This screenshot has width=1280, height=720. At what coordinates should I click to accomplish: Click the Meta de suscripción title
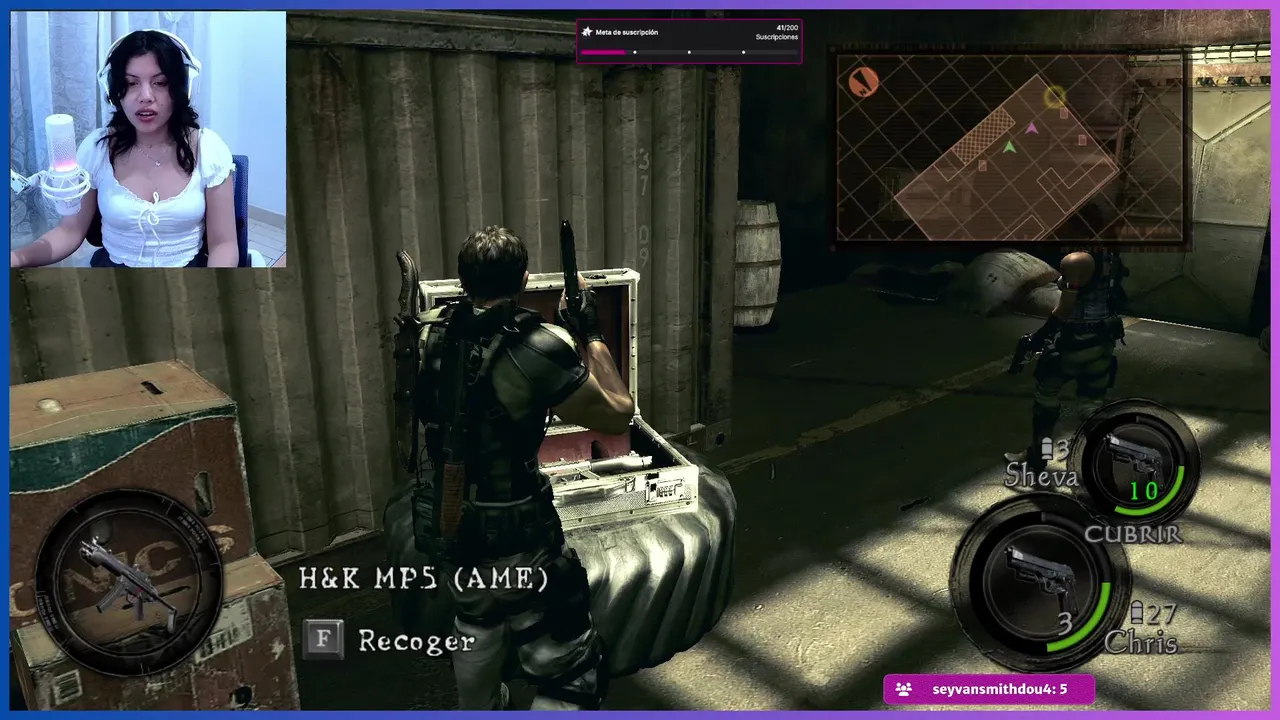[x=626, y=32]
